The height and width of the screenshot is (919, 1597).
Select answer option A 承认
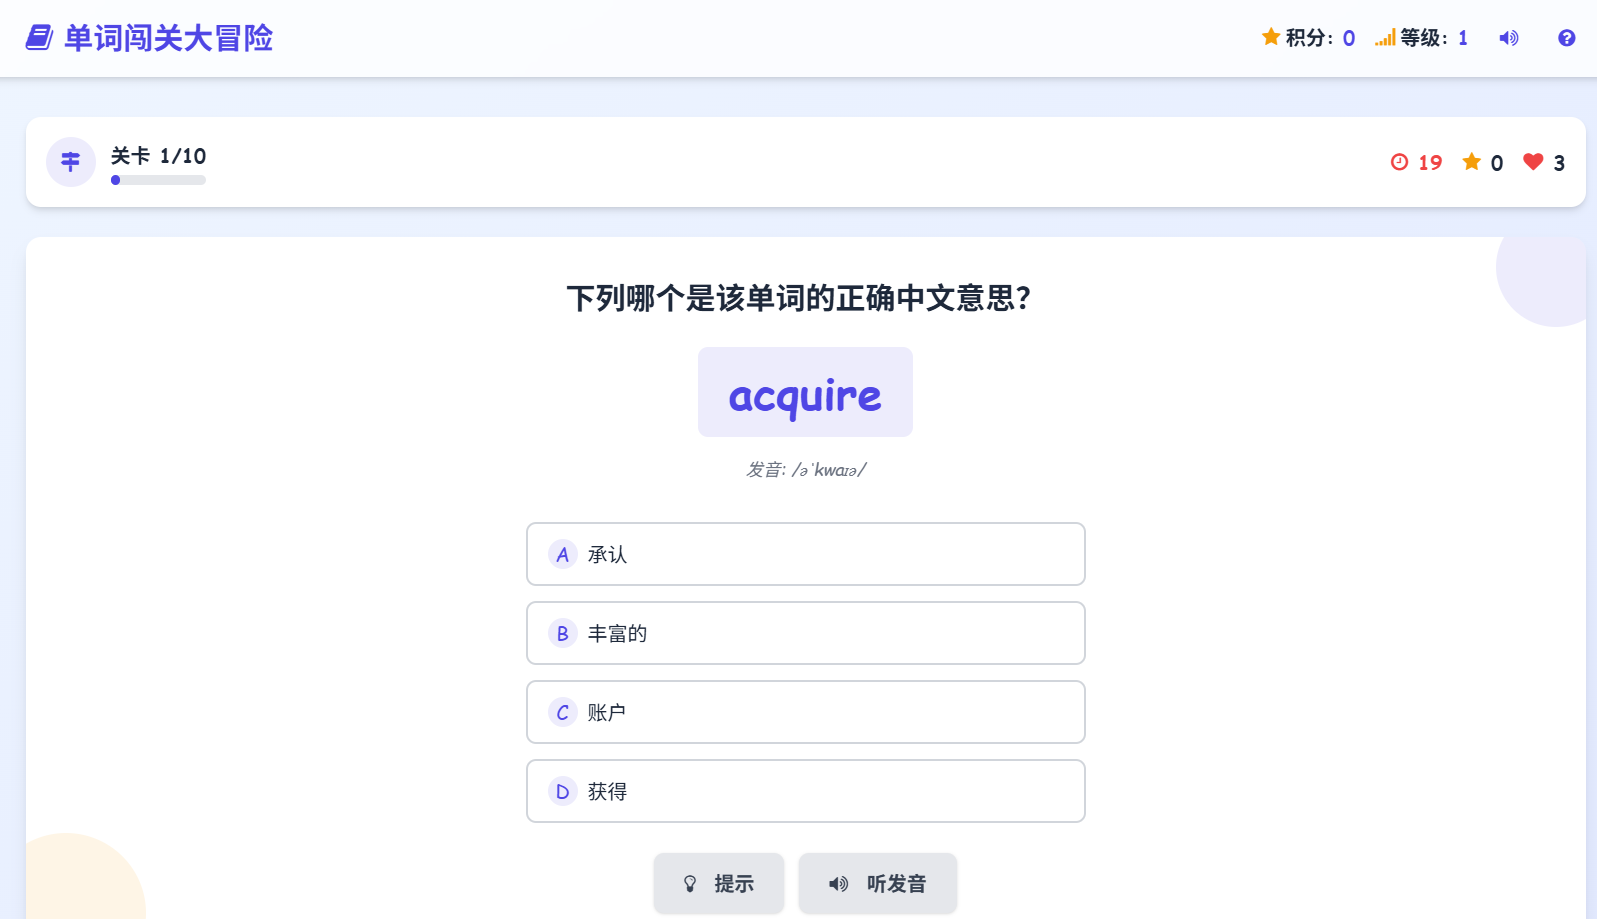pyautogui.click(x=806, y=554)
